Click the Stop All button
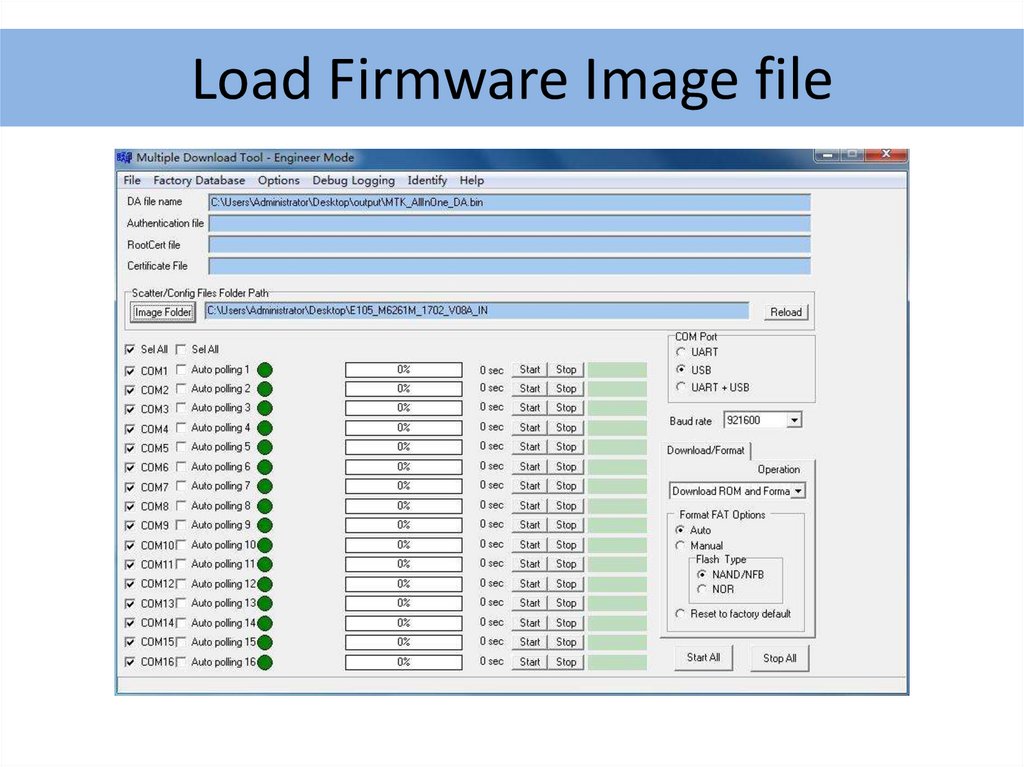Viewport: 1024px width, 767px height. 779,658
